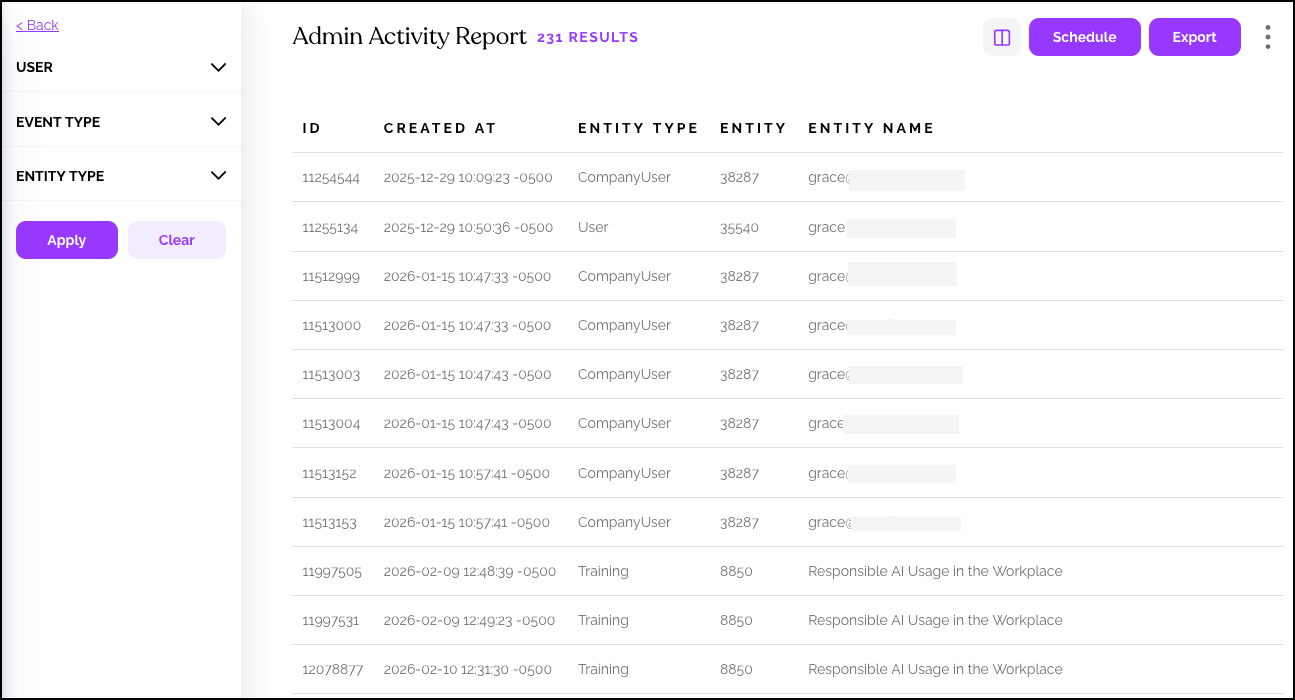Go back using the Back link

click(37, 25)
